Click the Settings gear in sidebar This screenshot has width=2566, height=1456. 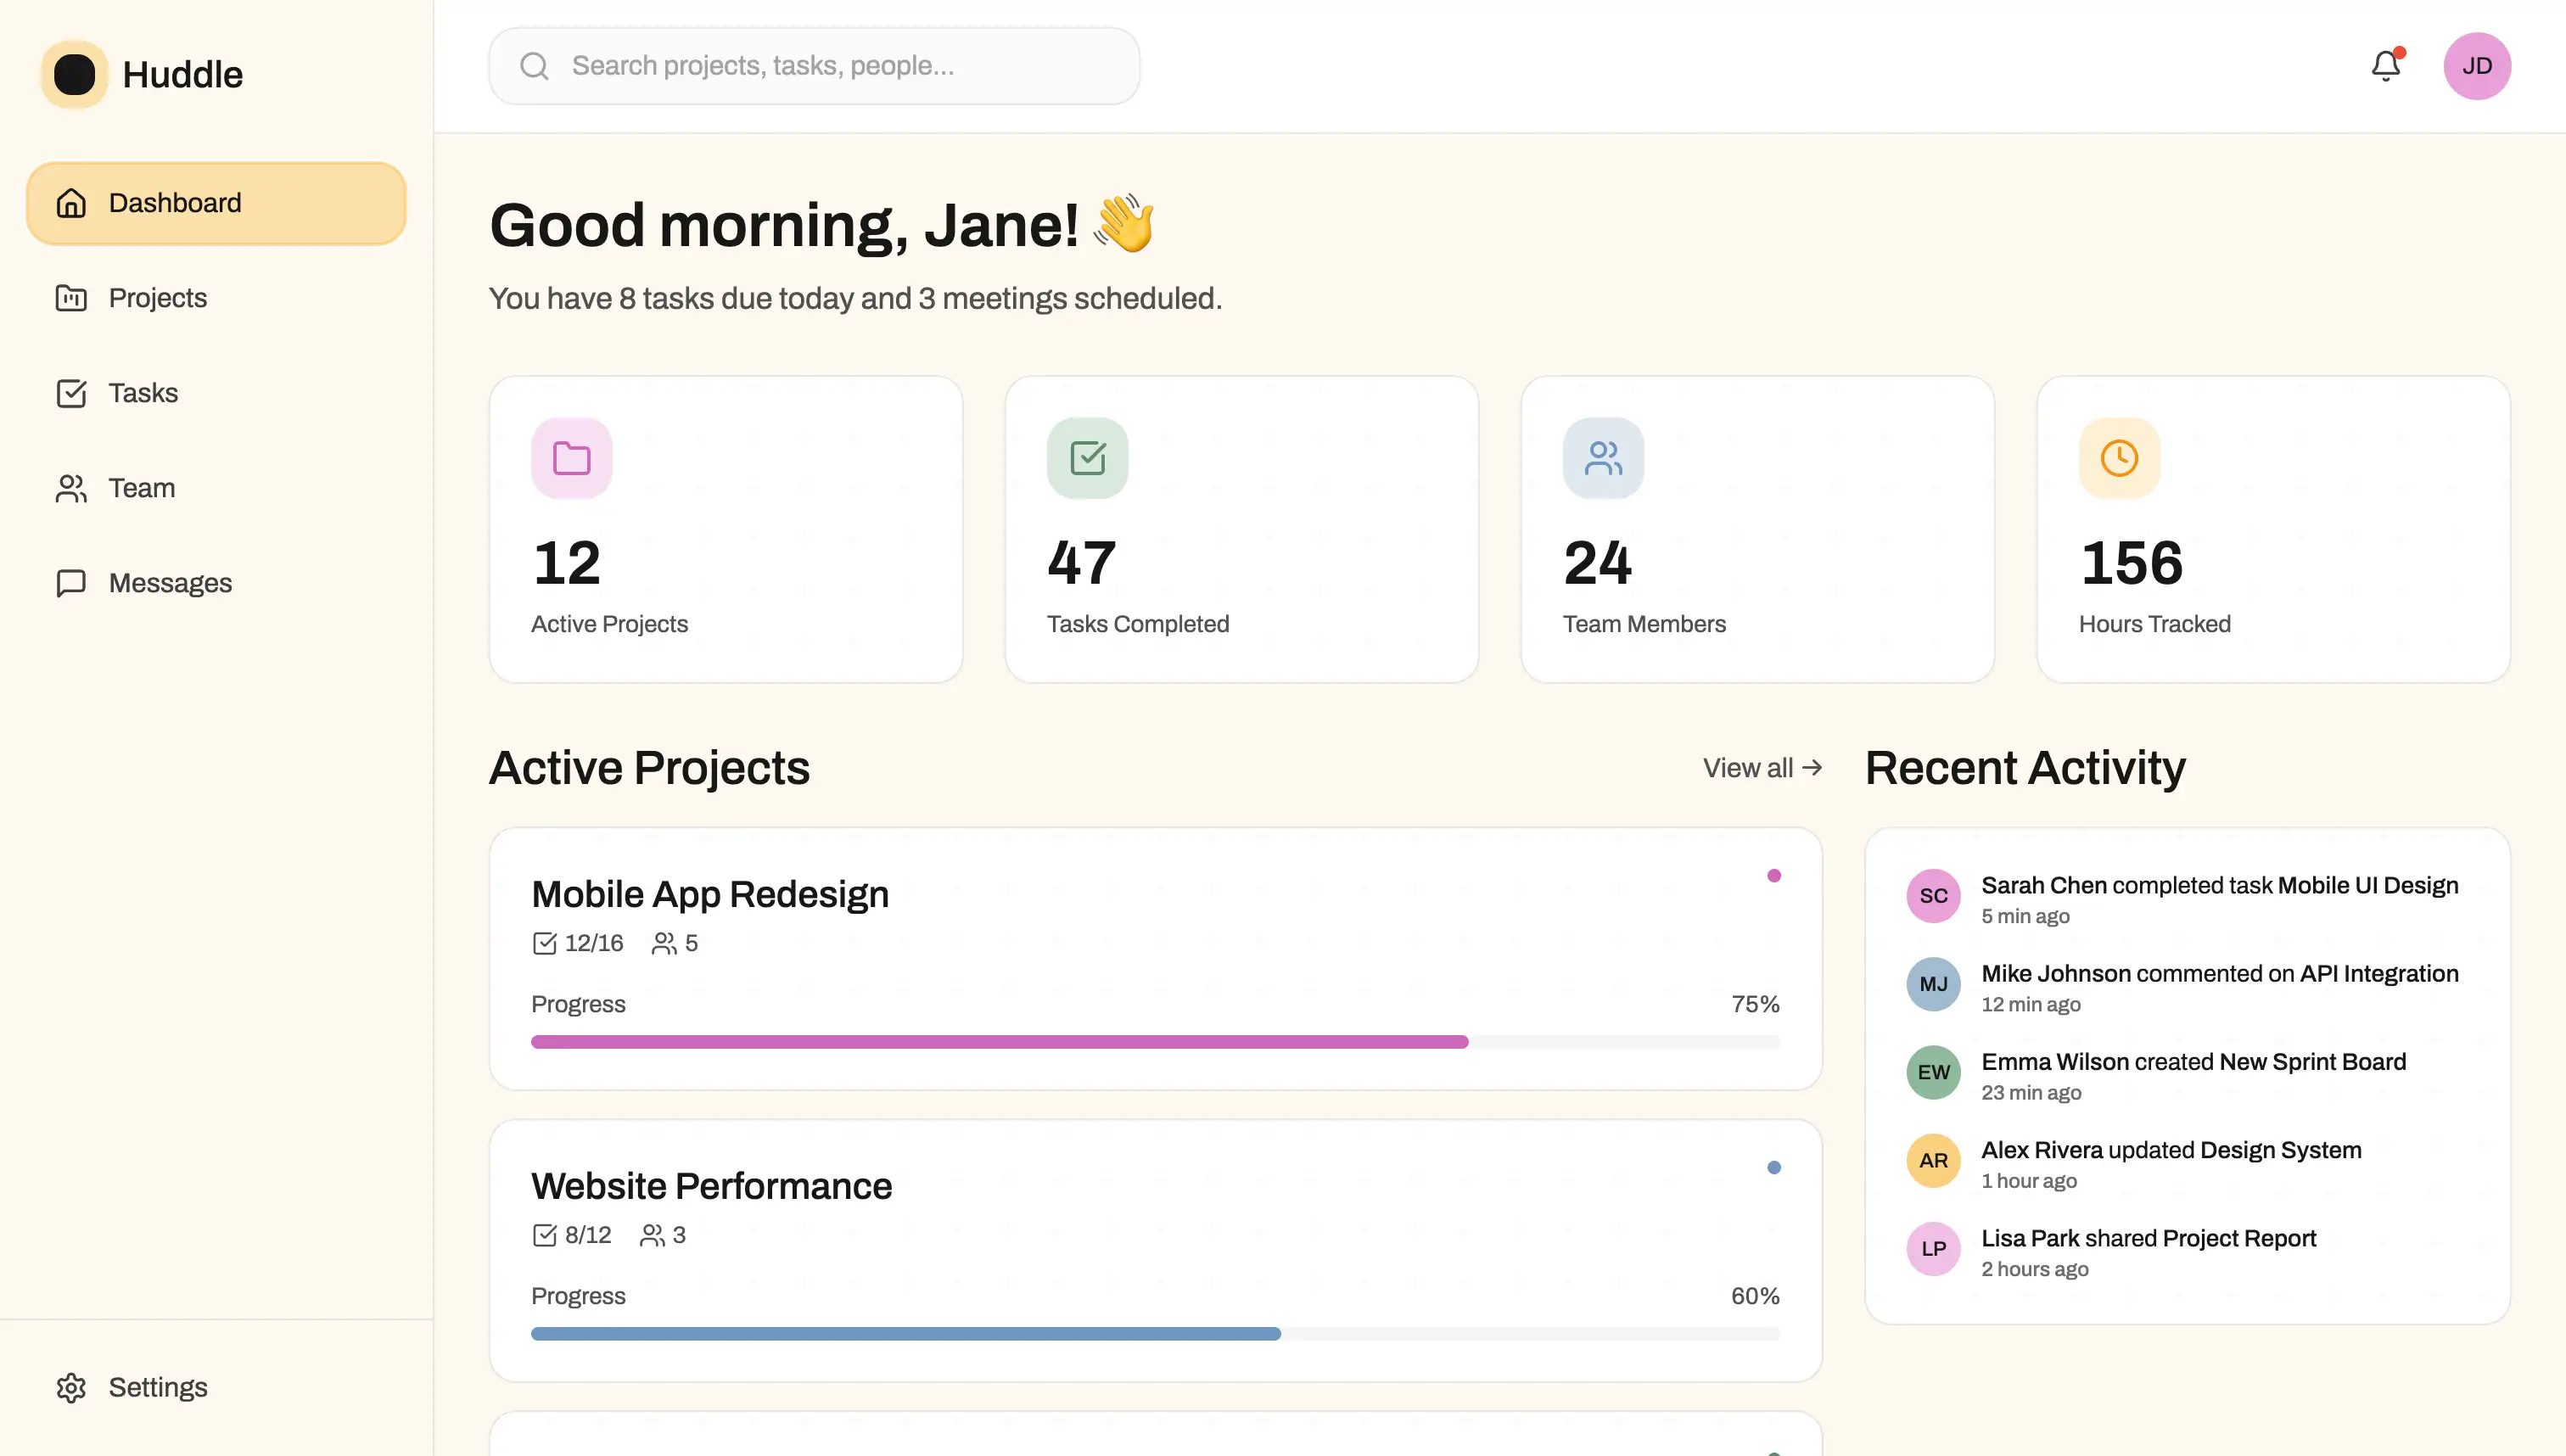pyautogui.click(x=71, y=1387)
